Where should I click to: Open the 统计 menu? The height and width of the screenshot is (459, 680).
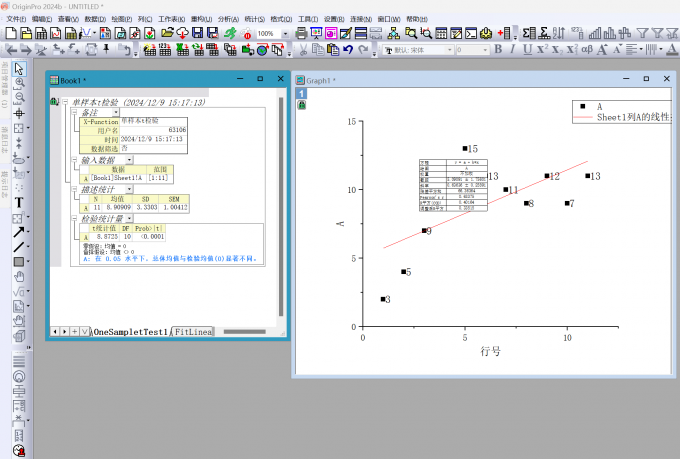[255, 19]
